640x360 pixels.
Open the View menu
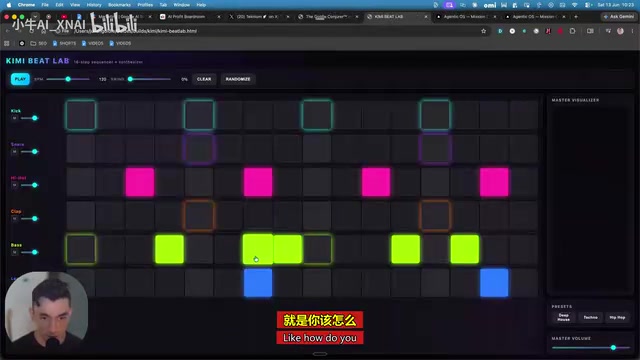(x=75, y=5)
